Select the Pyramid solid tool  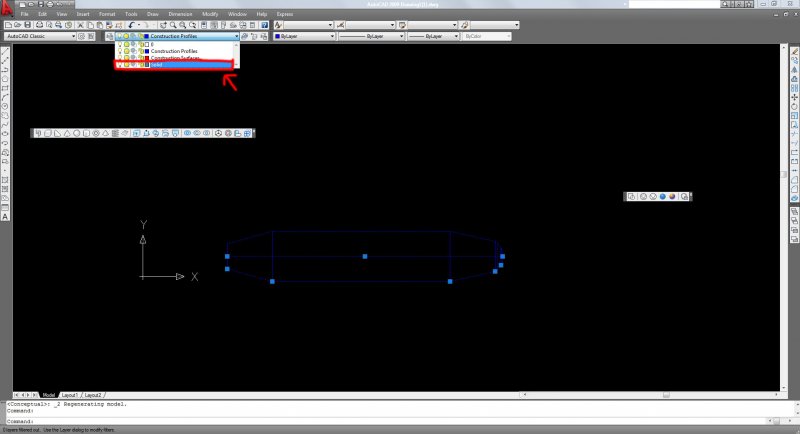click(x=106, y=133)
